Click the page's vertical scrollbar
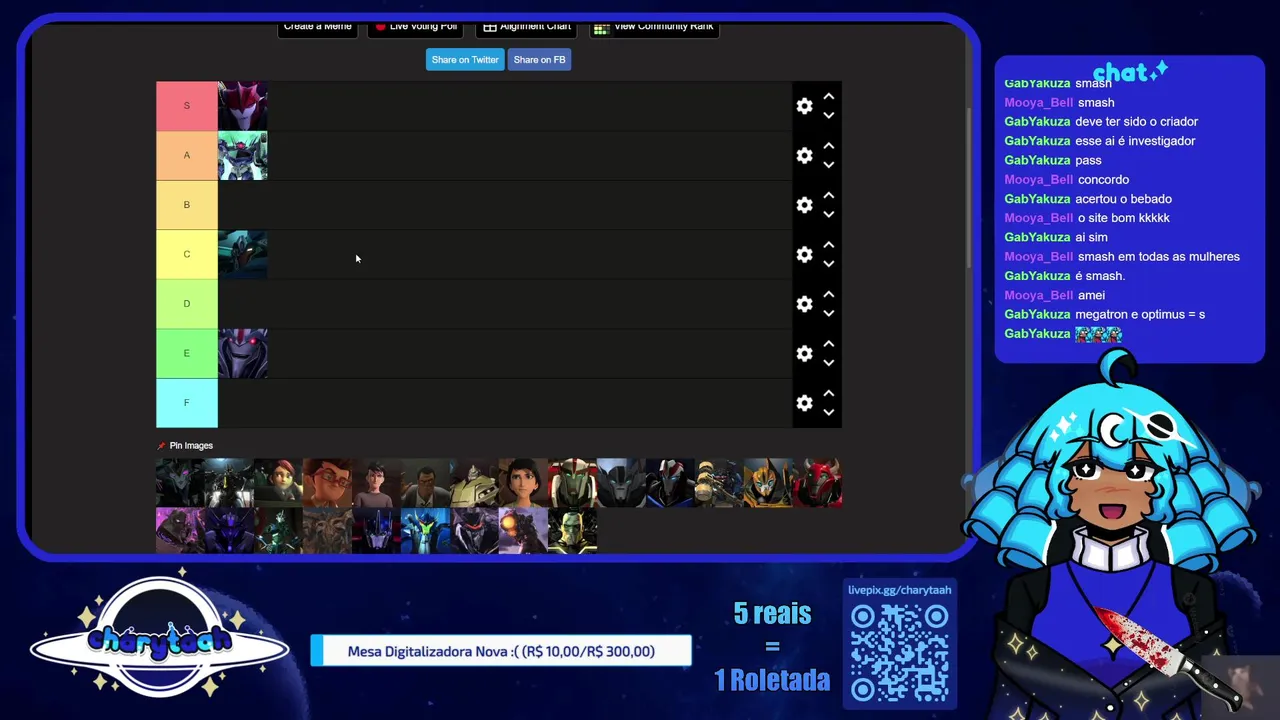The image size is (1280, 720). pyautogui.click(x=967, y=187)
